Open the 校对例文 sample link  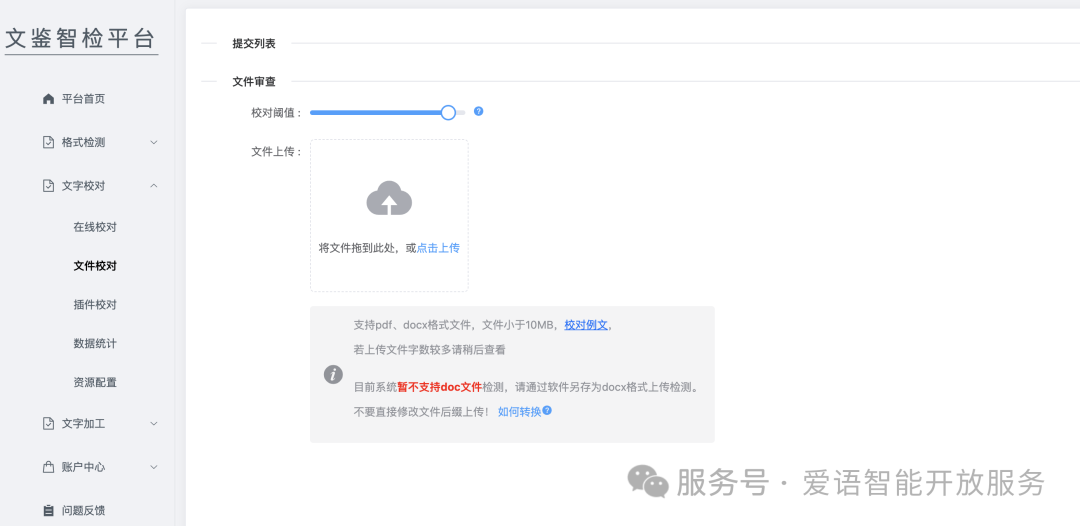[x=586, y=325]
